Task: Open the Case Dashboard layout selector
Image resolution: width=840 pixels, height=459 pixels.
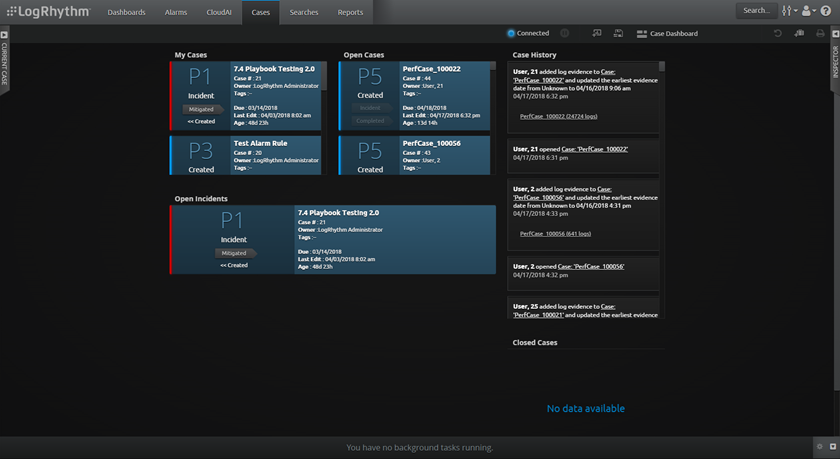Action: pyautogui.click(x=667, y=33)
